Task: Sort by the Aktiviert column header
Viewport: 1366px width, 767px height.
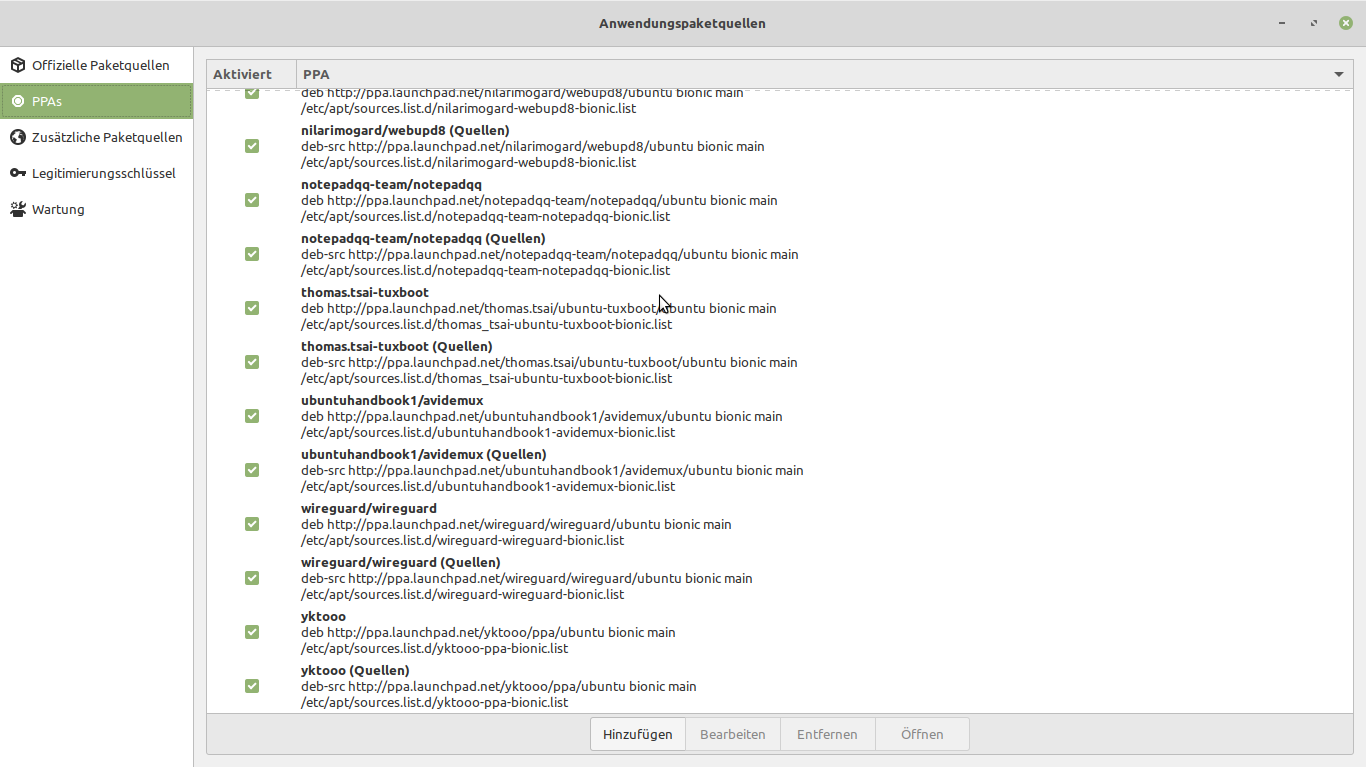Action: tap(252, 75)
